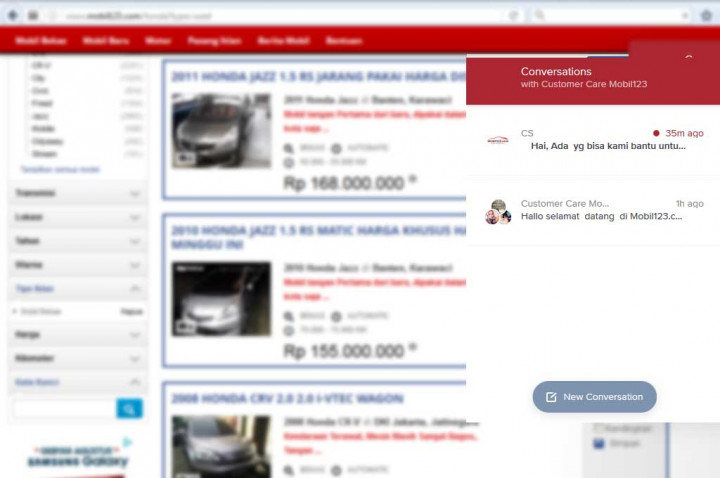Click the Customer Care group avatar

(498, 212)
